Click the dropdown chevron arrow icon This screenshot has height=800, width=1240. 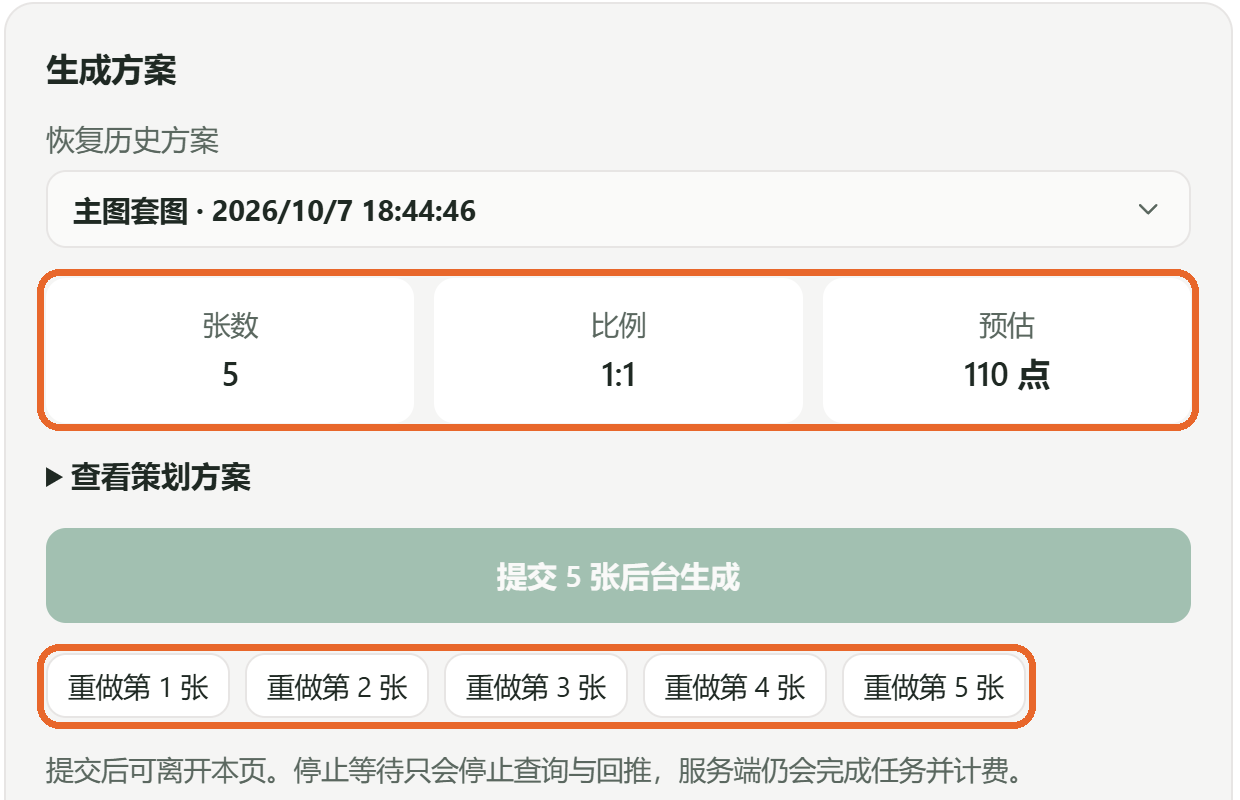tap(1148, 210)
